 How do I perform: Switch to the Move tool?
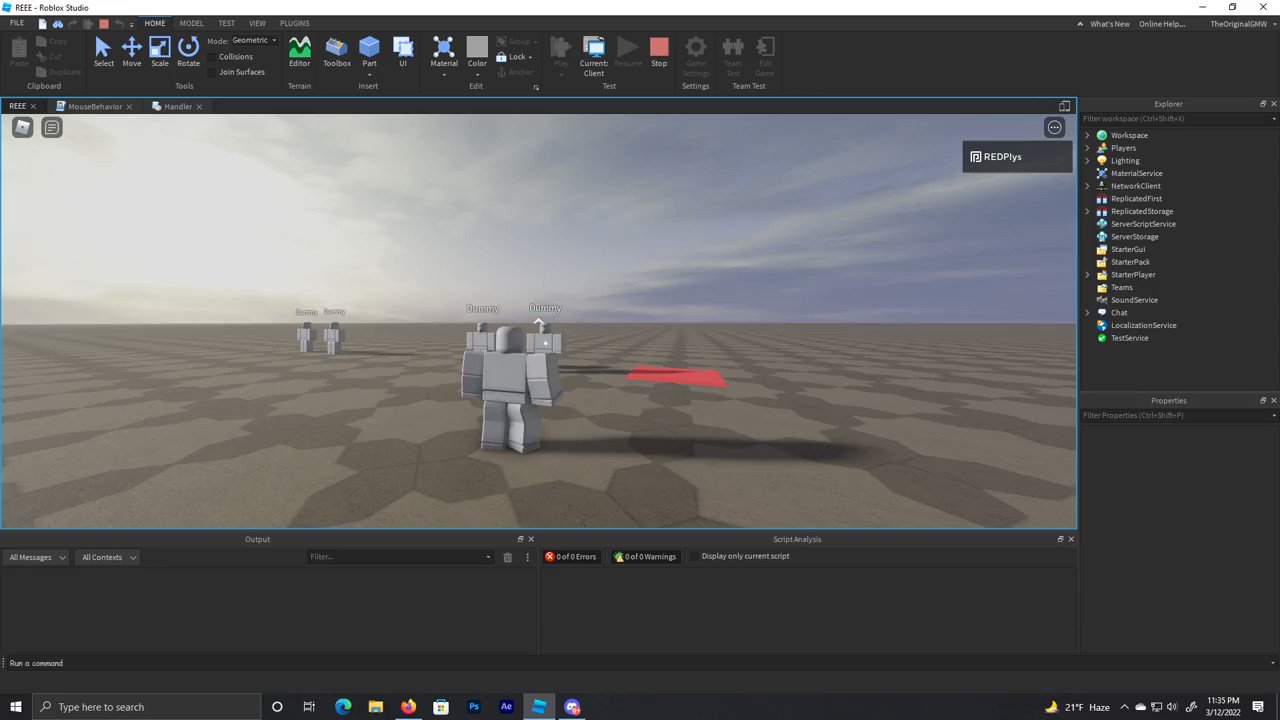pyautogui.click(x=131, y=50)
